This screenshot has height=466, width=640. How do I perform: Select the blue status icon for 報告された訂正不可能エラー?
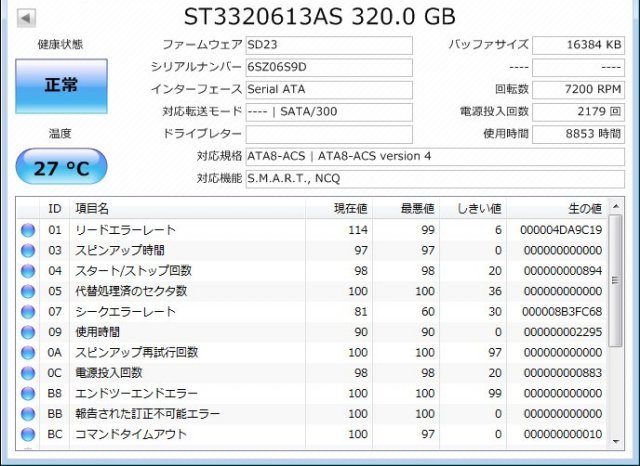(28, 414)
